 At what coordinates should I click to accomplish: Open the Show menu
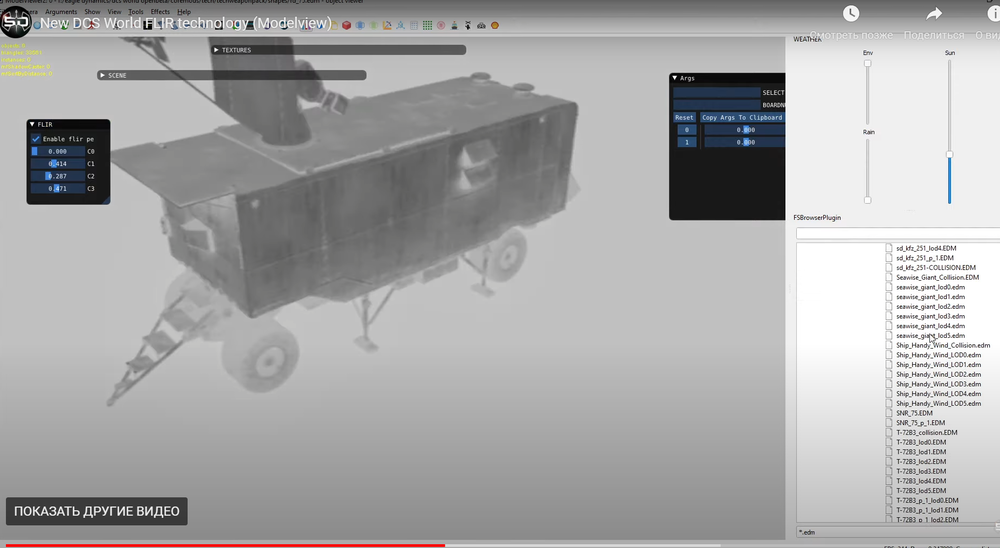(92, 11)
